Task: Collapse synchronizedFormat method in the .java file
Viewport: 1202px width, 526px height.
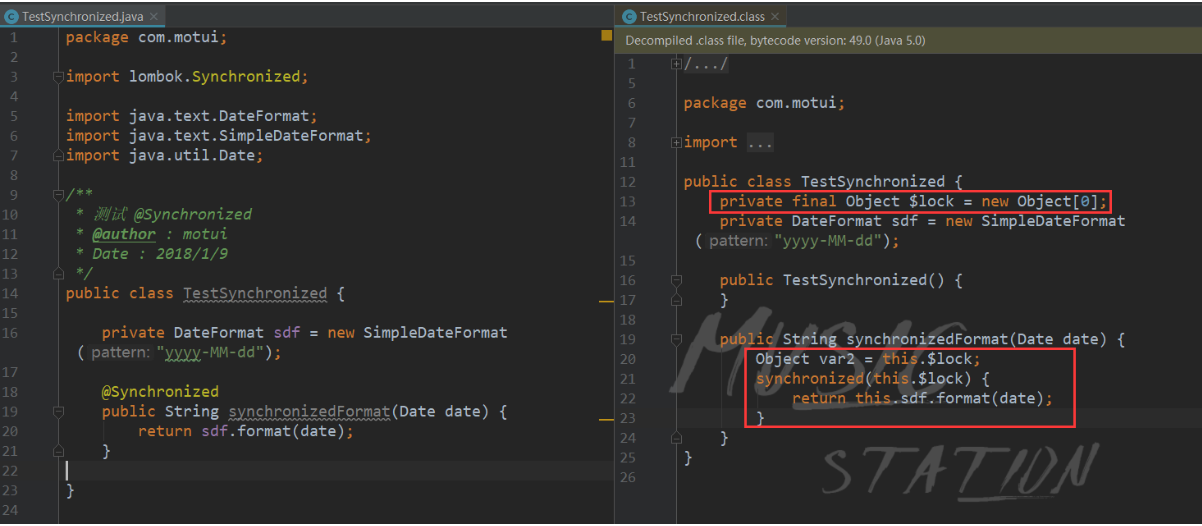Action: pyautogui.click(x=57, y=411)
